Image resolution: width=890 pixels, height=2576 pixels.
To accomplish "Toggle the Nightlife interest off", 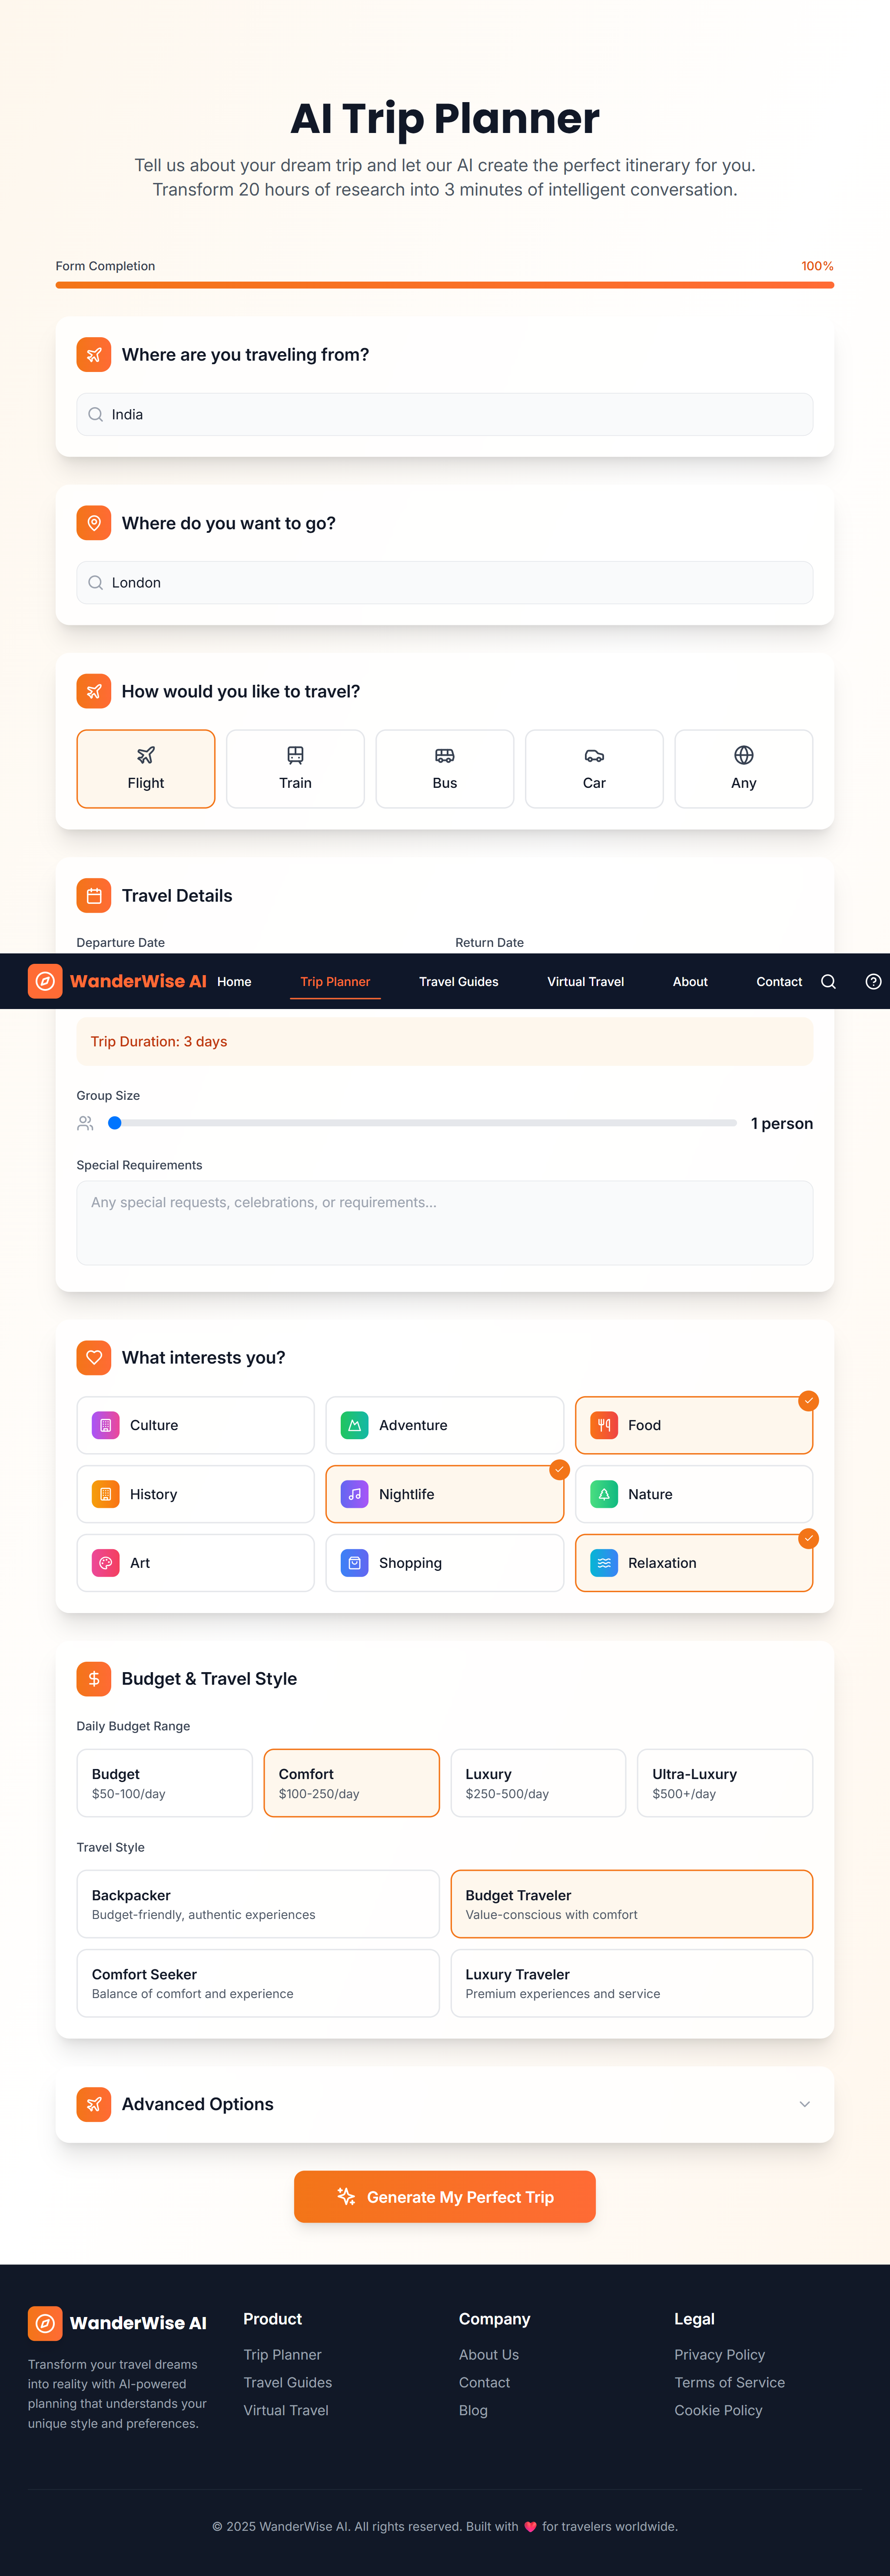I will [444, 1493].
